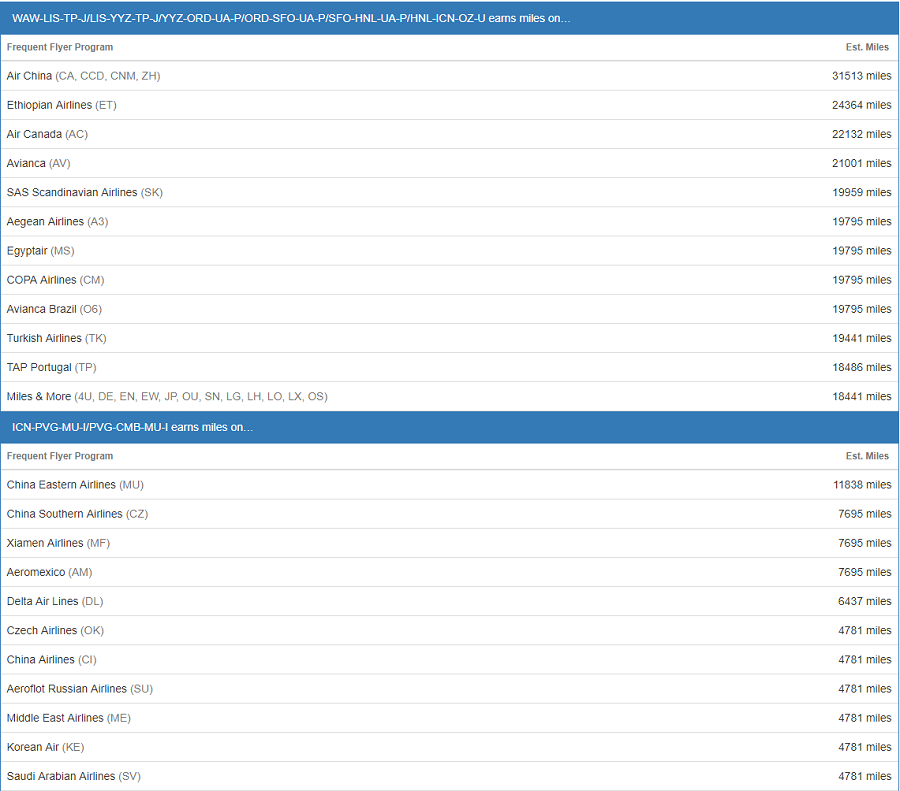This screenshot has width=900, height=791.
Task: Click the TAP Portugal row
Action: coord(450,367)
